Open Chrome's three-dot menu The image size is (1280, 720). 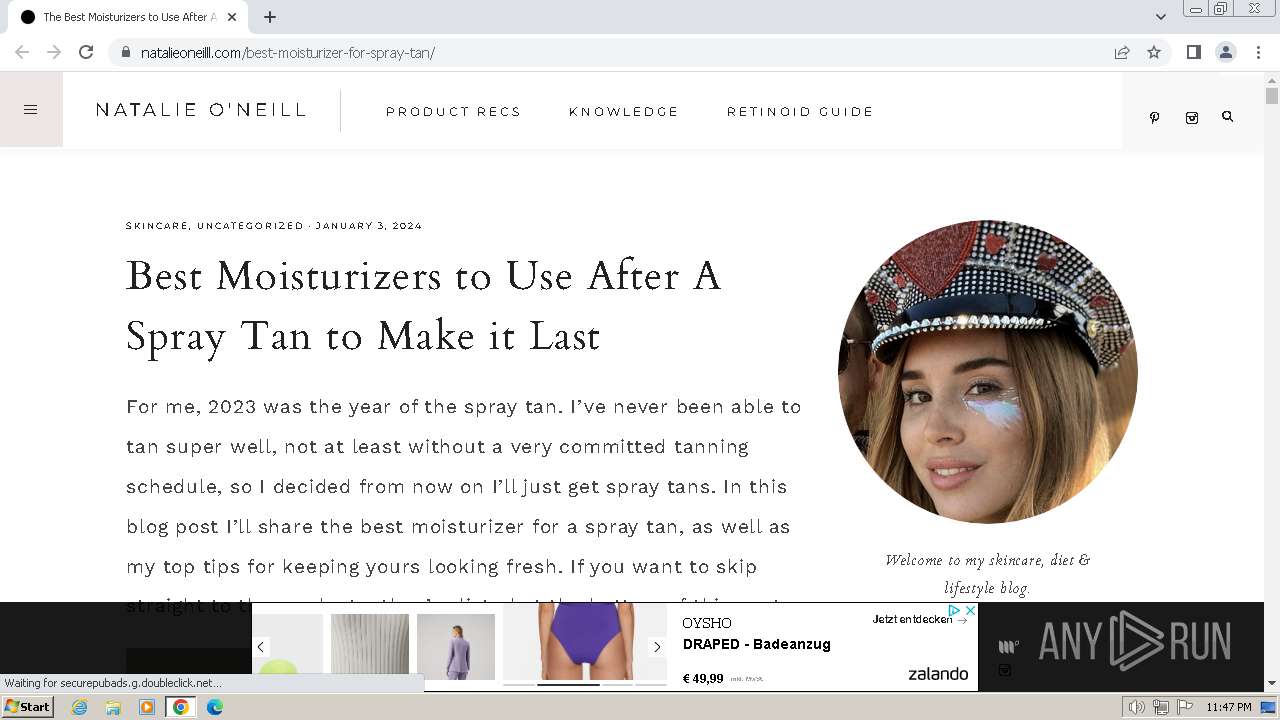tap(1258, 52)
